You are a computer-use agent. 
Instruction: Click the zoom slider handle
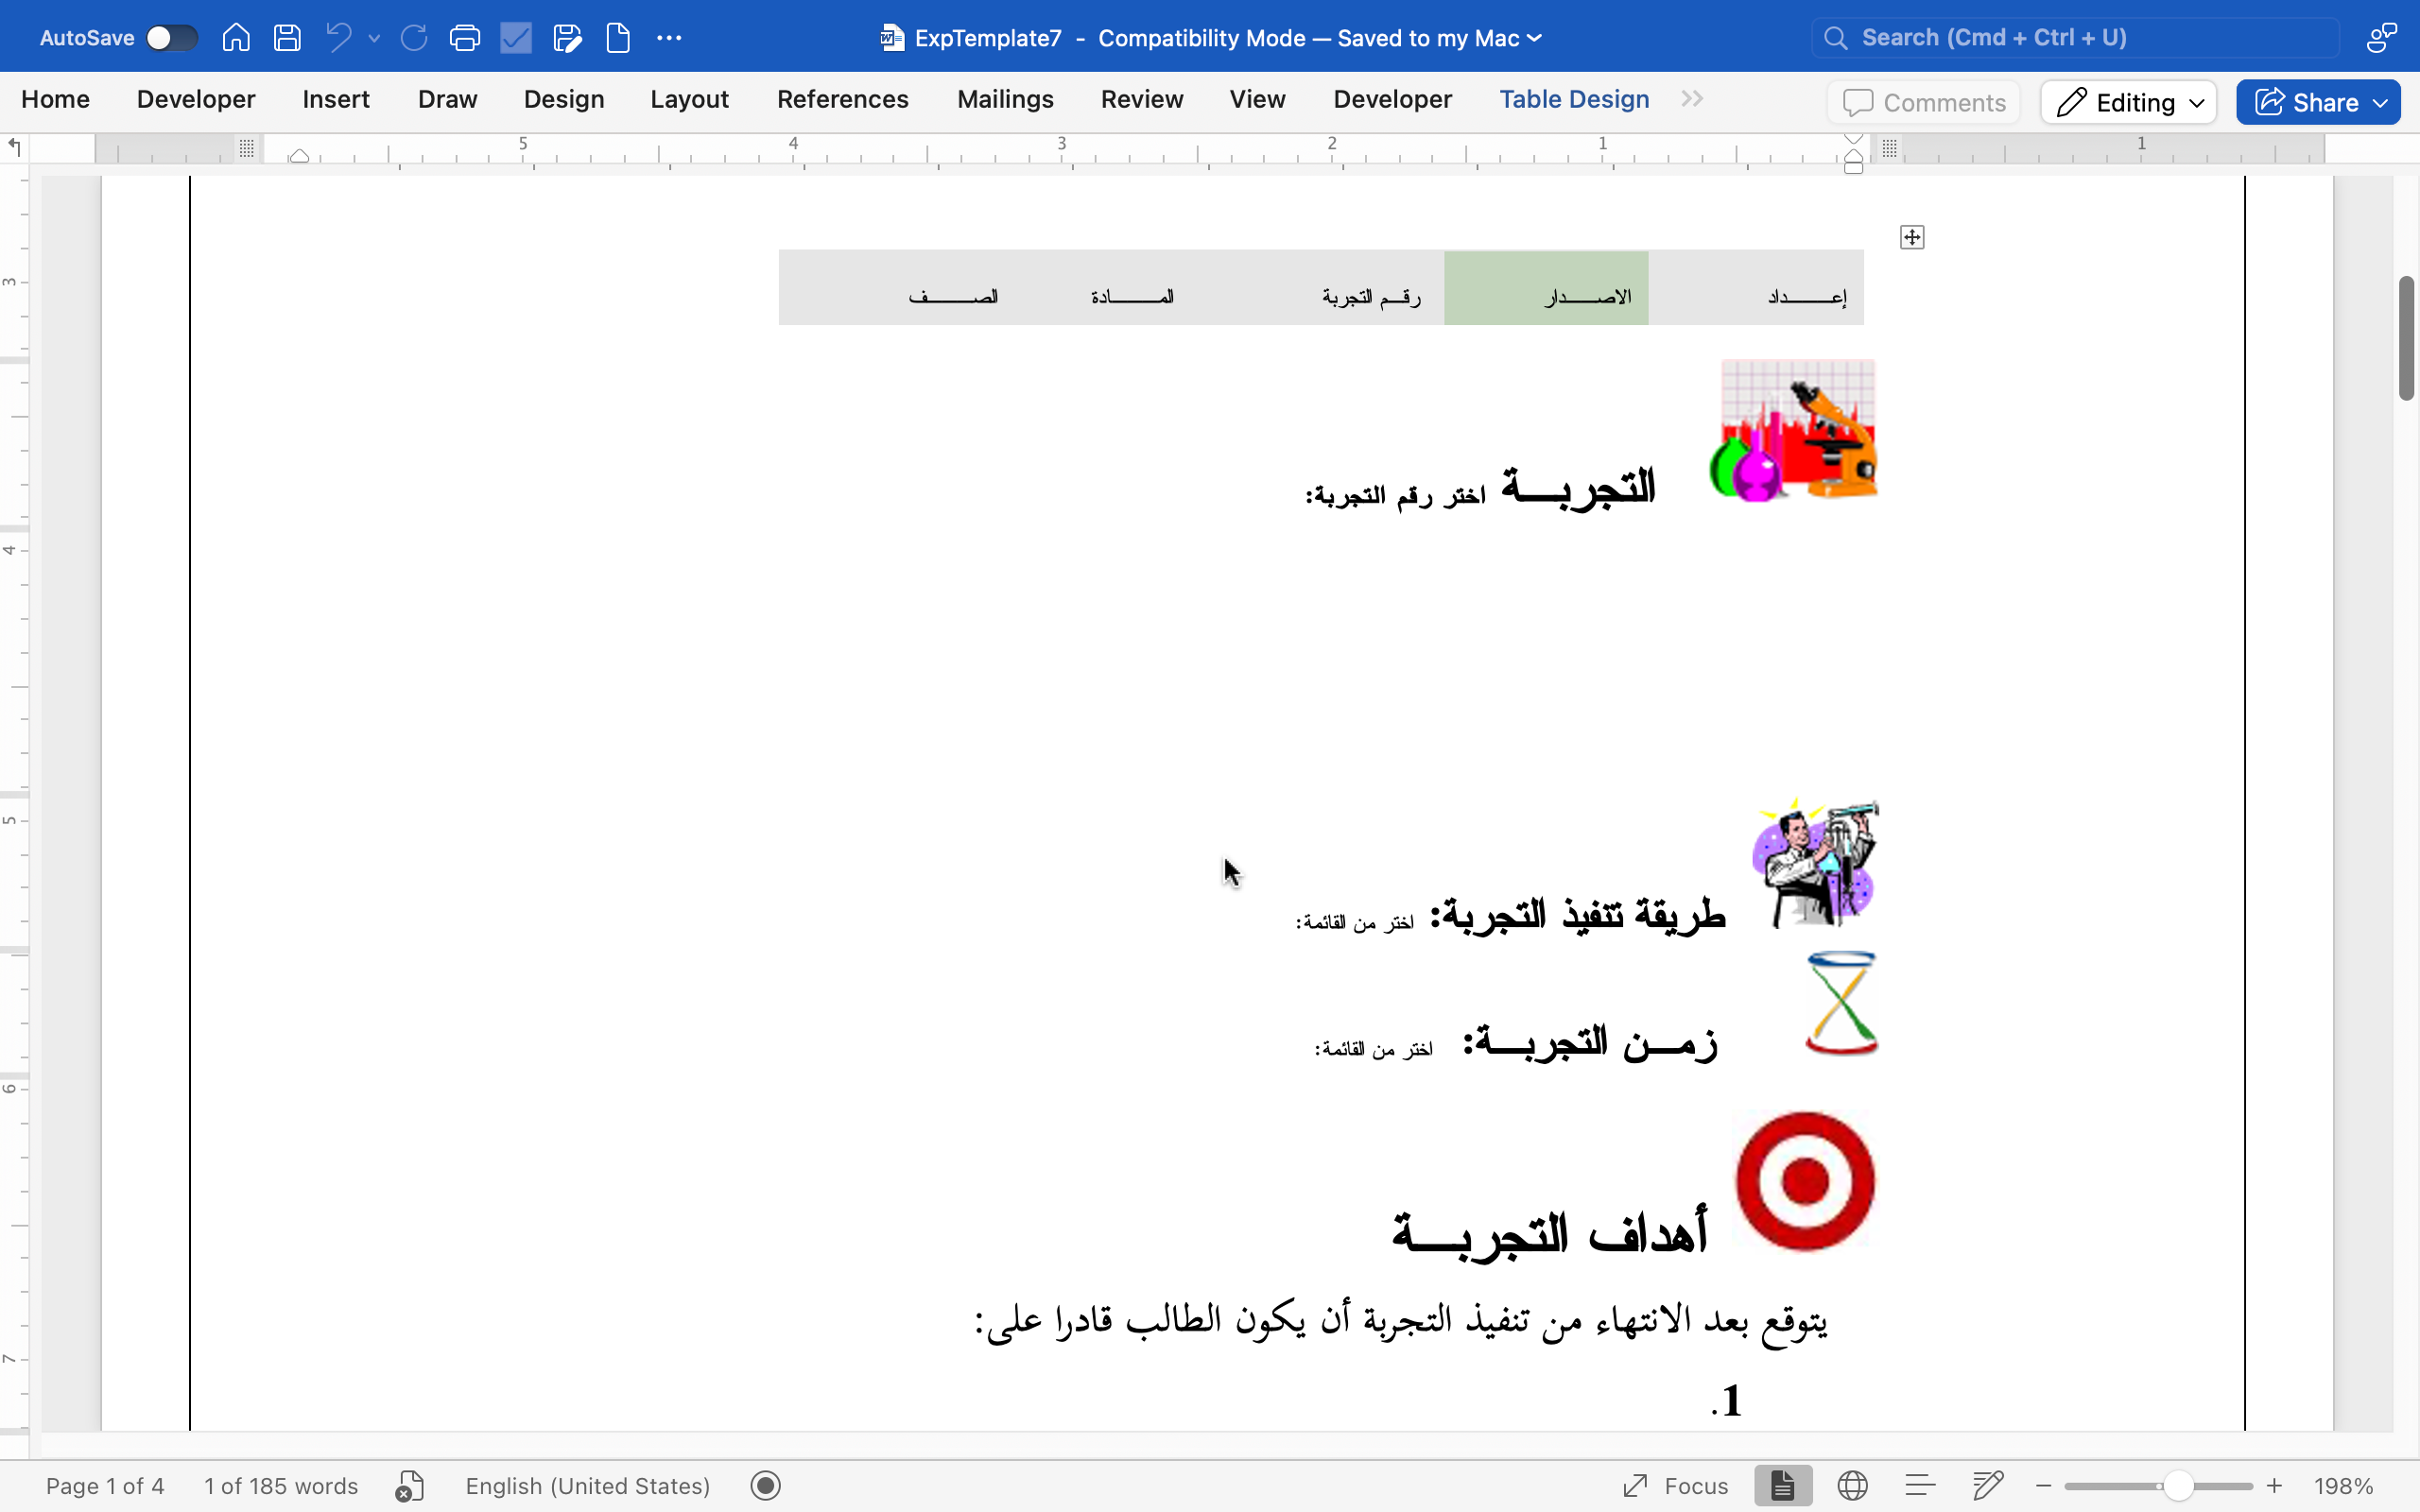tap(2177, 1486)
